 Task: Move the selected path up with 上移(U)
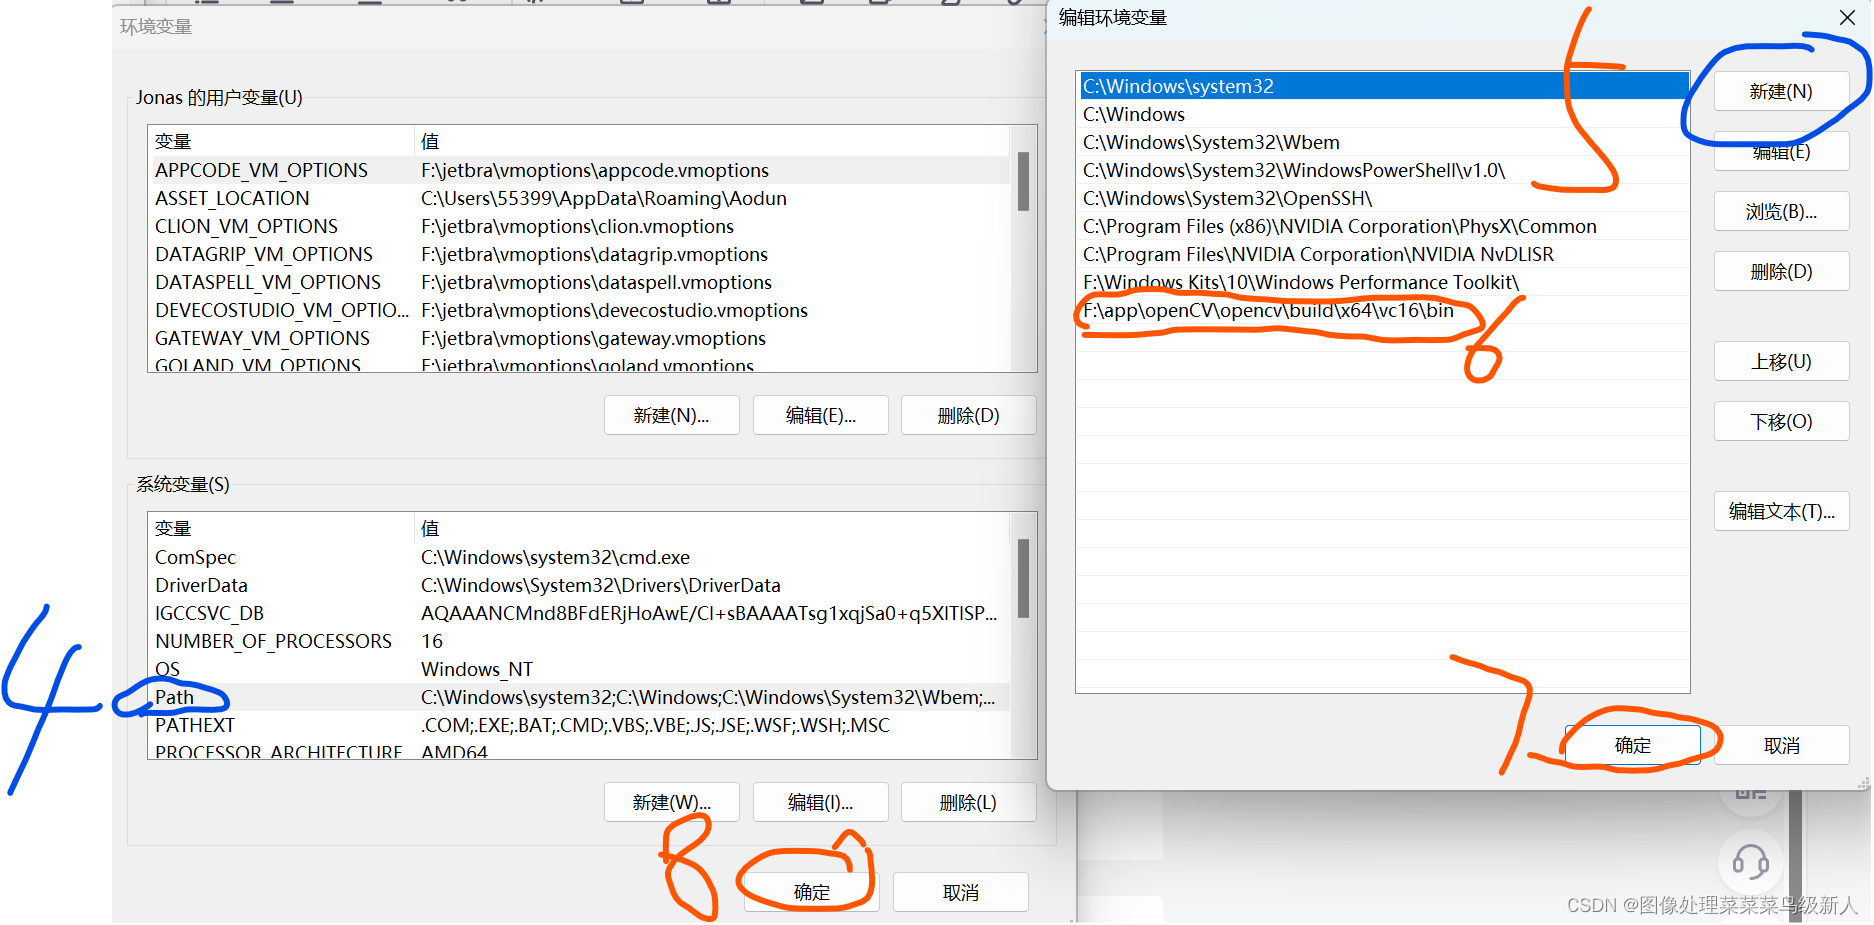1780,361
